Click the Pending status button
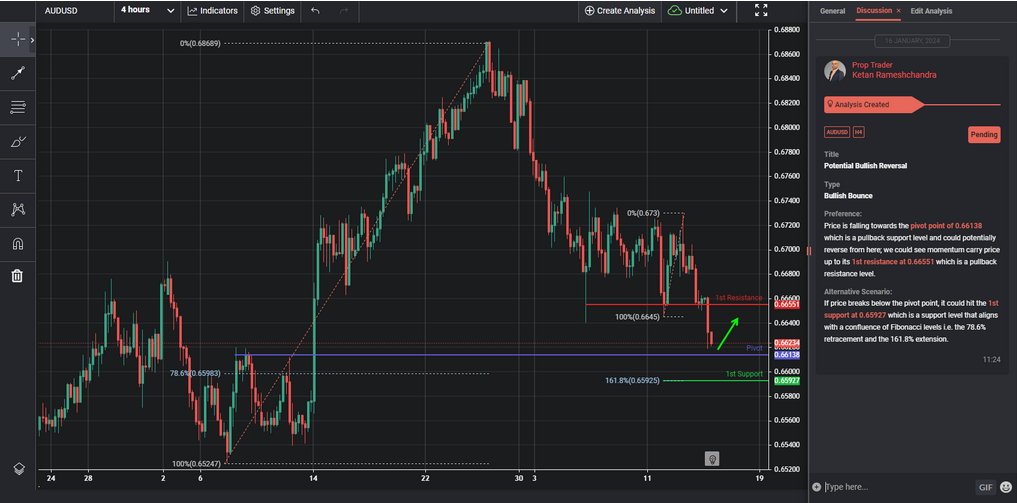The image size is (1017, 503). click(x=984, y=134)
